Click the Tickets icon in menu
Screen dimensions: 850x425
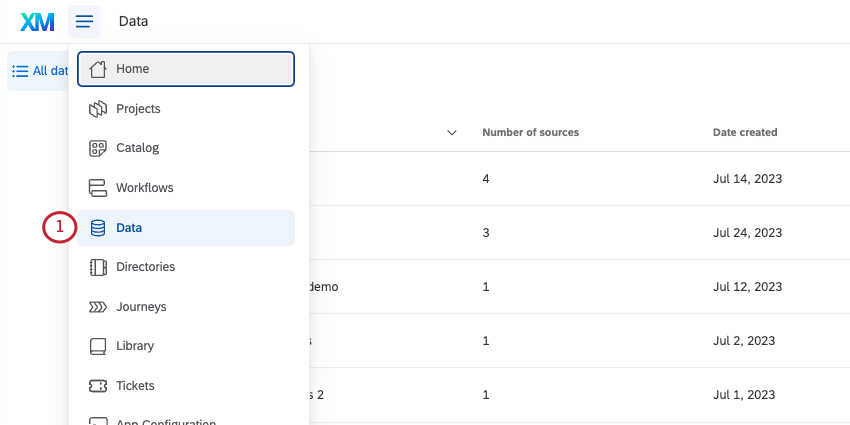(x=97, y=386)
